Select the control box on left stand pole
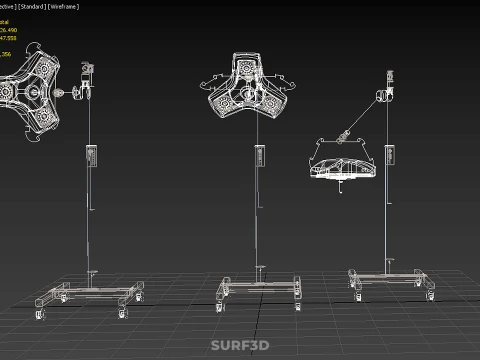The width and height of the screenshot is (480, 360). point(92,156)
